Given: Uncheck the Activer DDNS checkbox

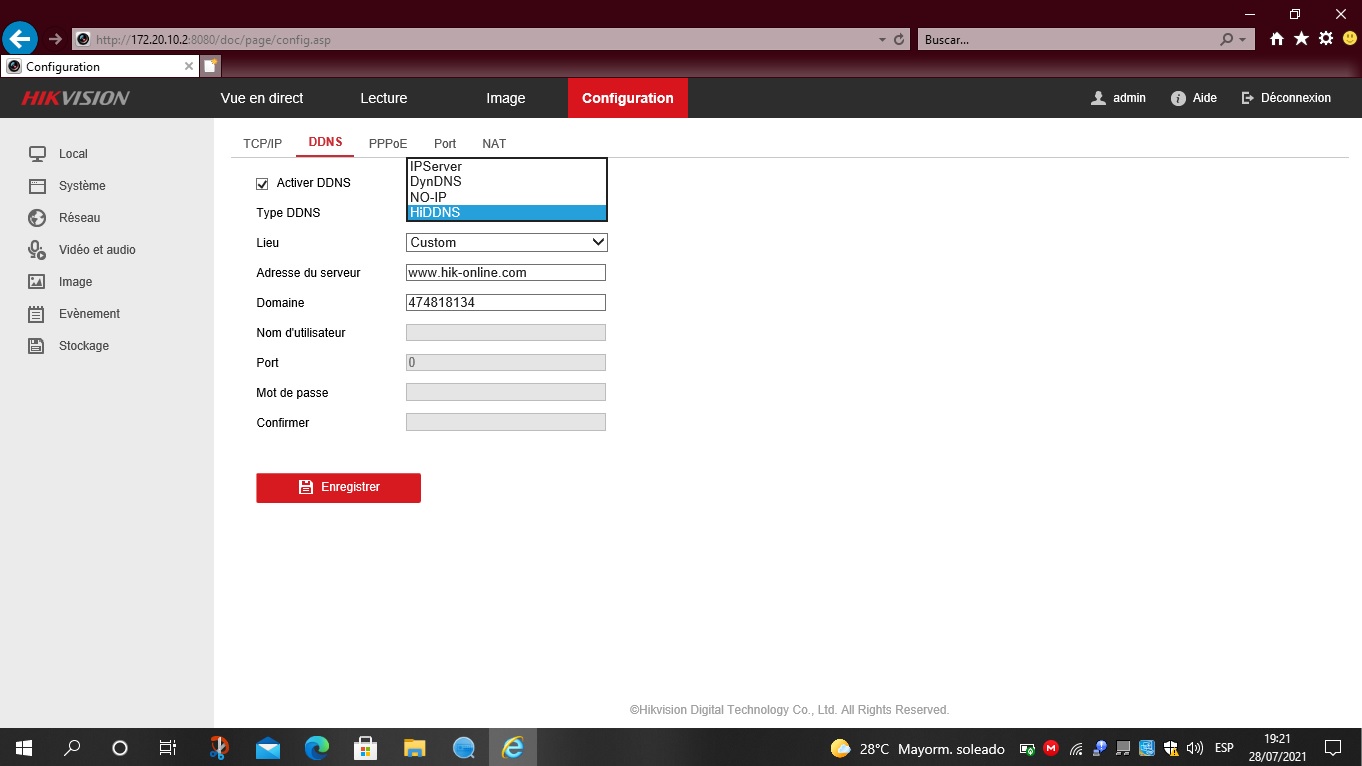Looking at the screenshot, I should coord(263,184).
